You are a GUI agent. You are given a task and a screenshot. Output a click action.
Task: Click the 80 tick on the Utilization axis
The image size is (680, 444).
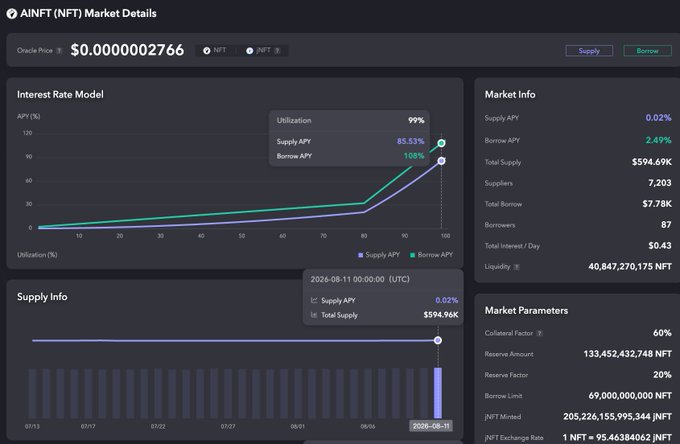(364, 236)
